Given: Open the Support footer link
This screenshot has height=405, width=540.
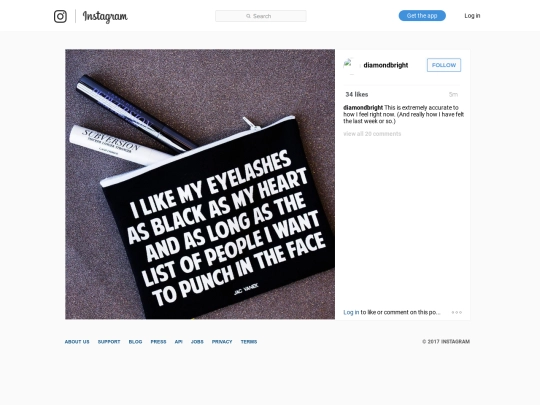Looking at the screenshot, I should point(109,342).
